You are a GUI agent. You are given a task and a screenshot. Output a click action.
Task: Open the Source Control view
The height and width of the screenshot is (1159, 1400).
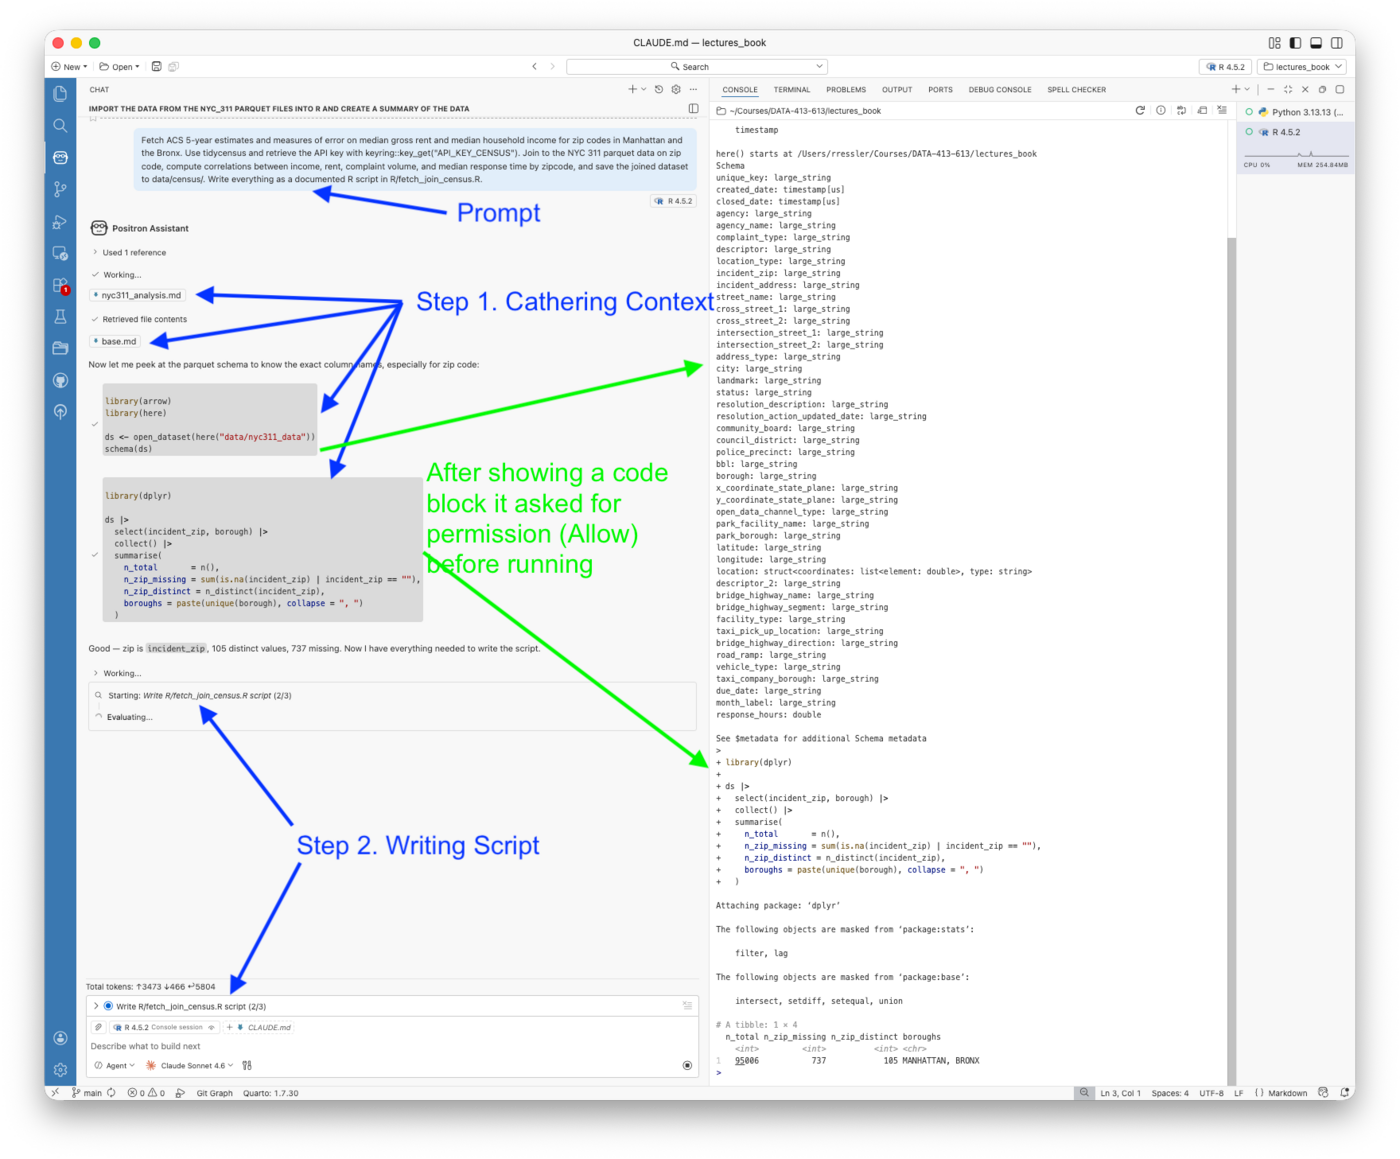60,189
